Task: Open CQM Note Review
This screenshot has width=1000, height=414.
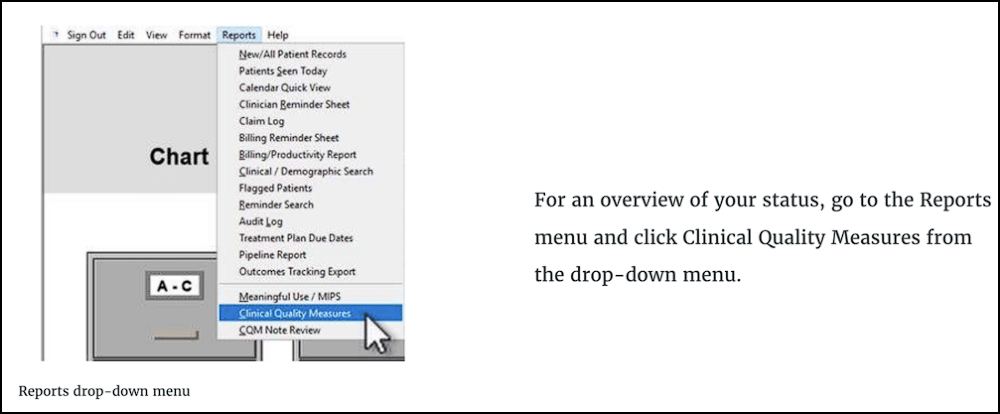Action: [280, 330]
